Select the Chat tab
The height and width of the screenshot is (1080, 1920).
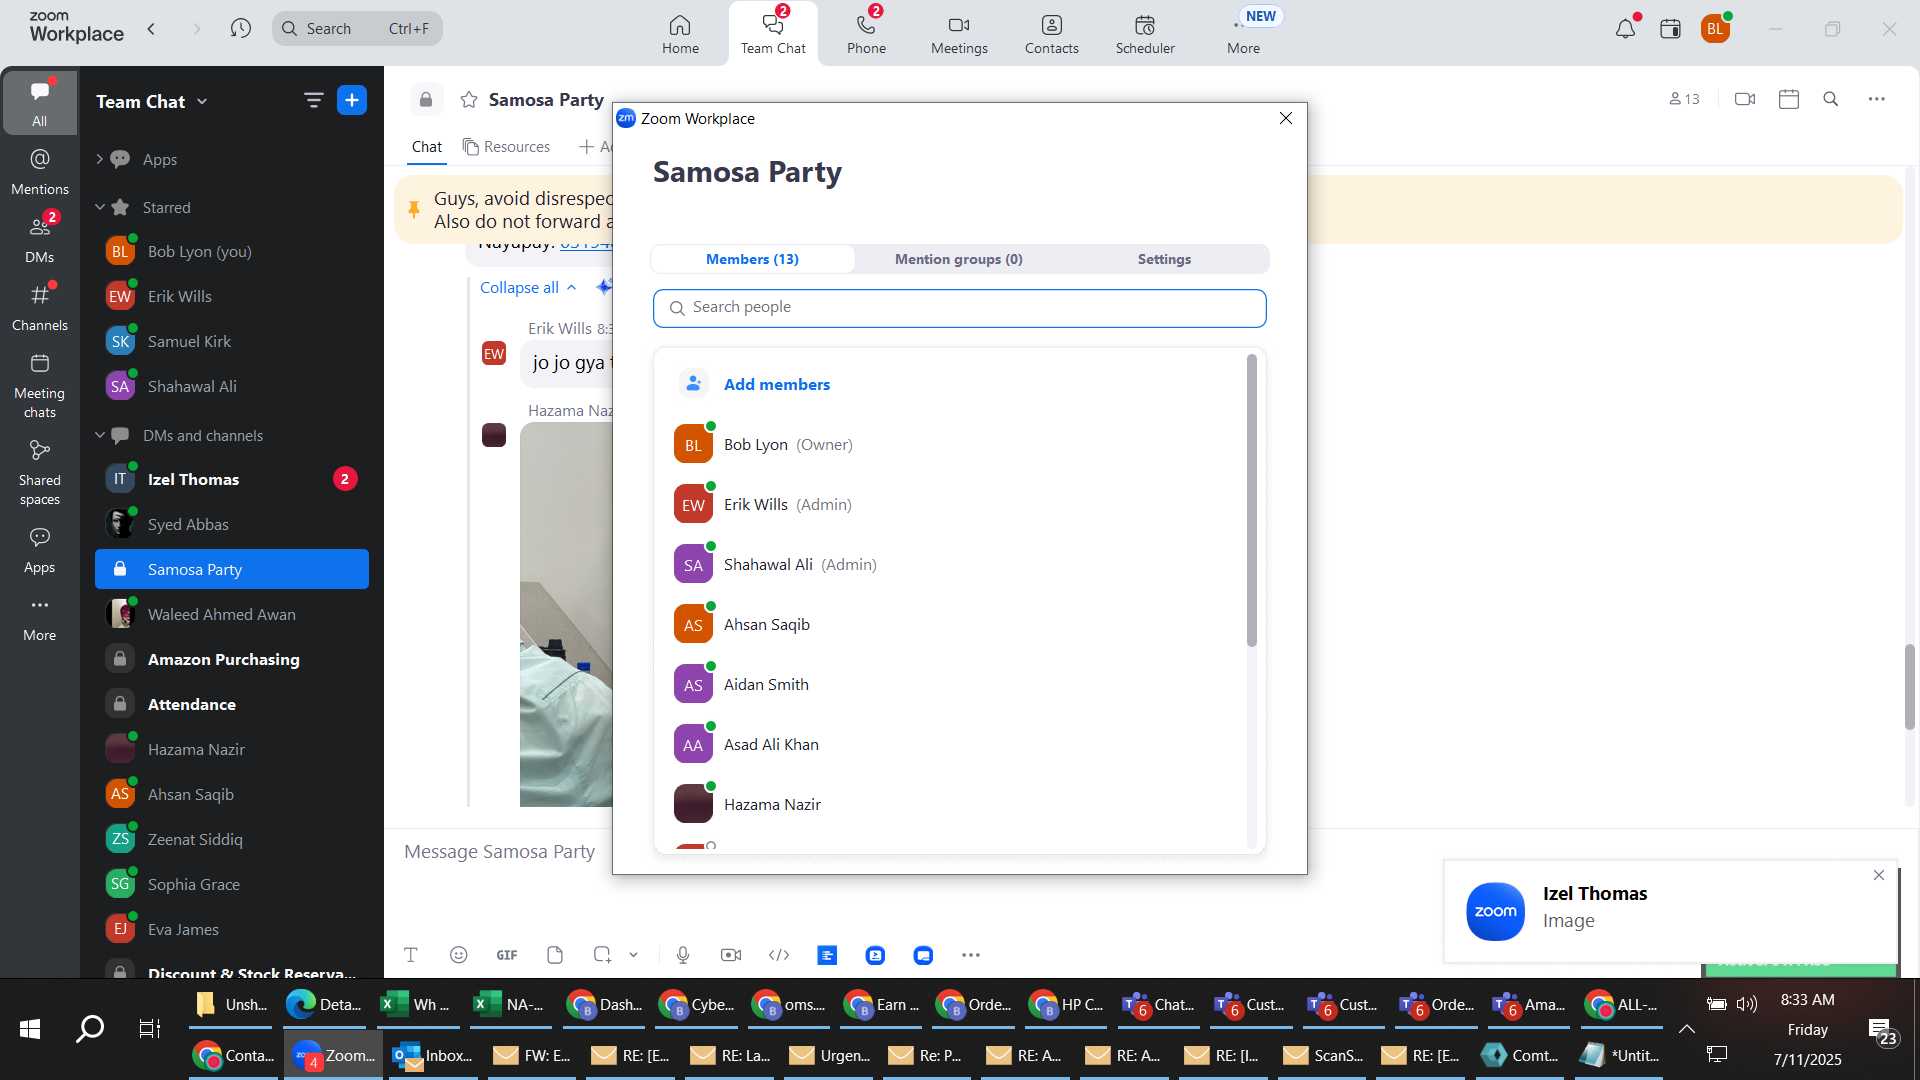click(x=427, y=147)
